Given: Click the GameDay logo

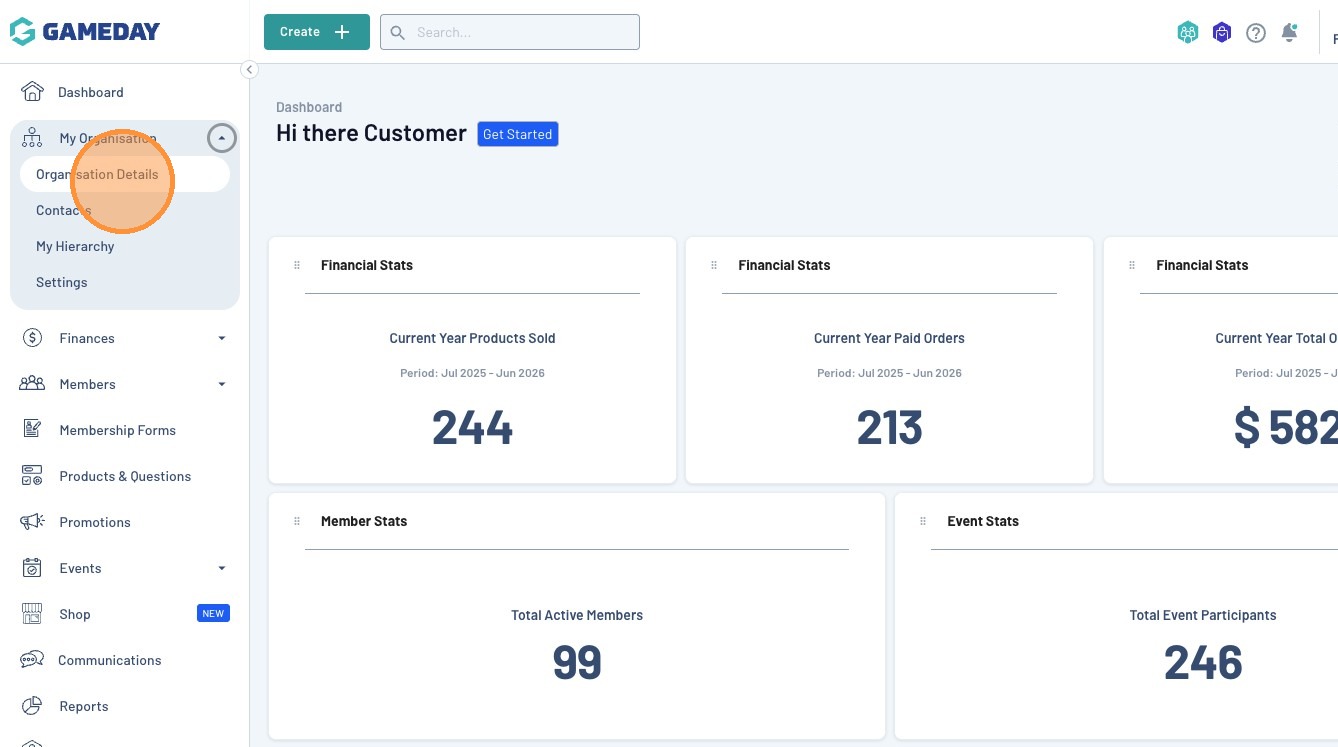Looking at the screenshot, I should tap(84, 32).
